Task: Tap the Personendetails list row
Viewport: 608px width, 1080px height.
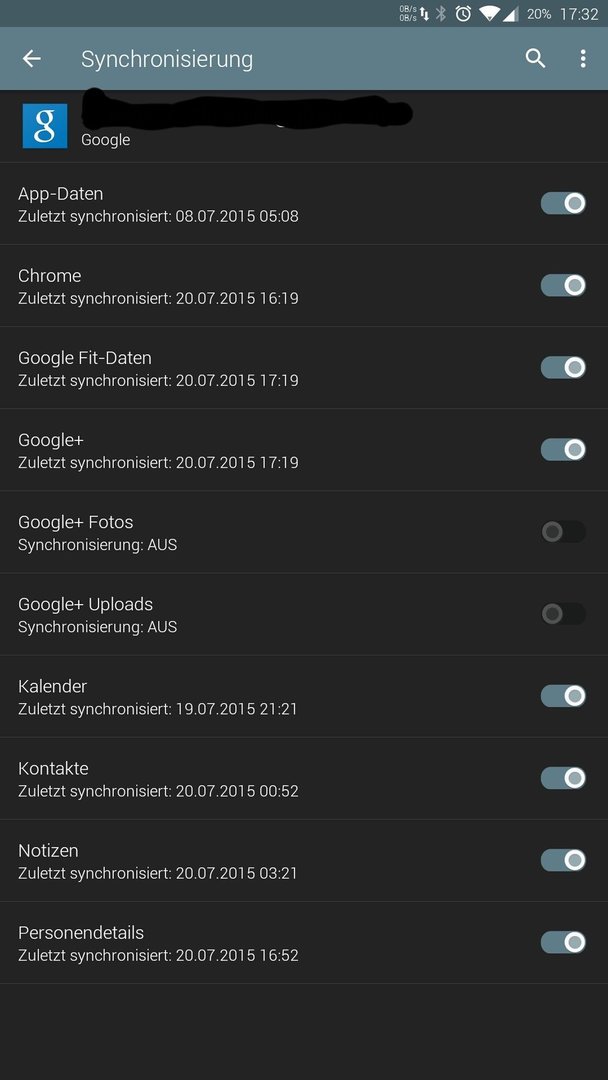Action: coord(304,942)
